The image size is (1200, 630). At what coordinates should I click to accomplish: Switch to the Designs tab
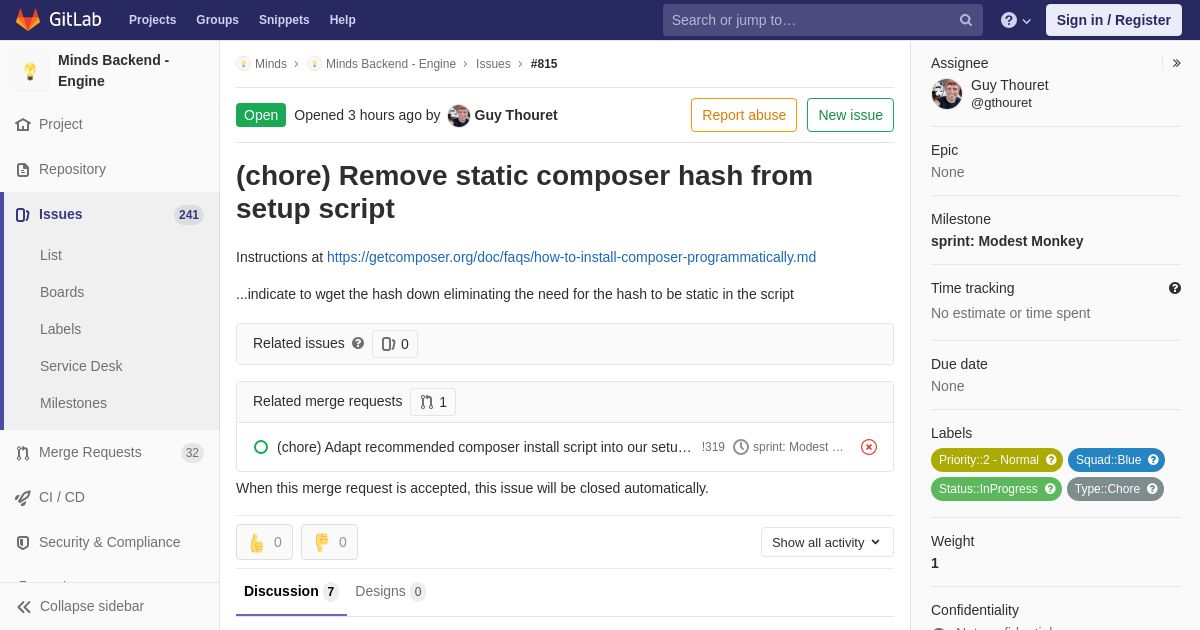point(390,591)
